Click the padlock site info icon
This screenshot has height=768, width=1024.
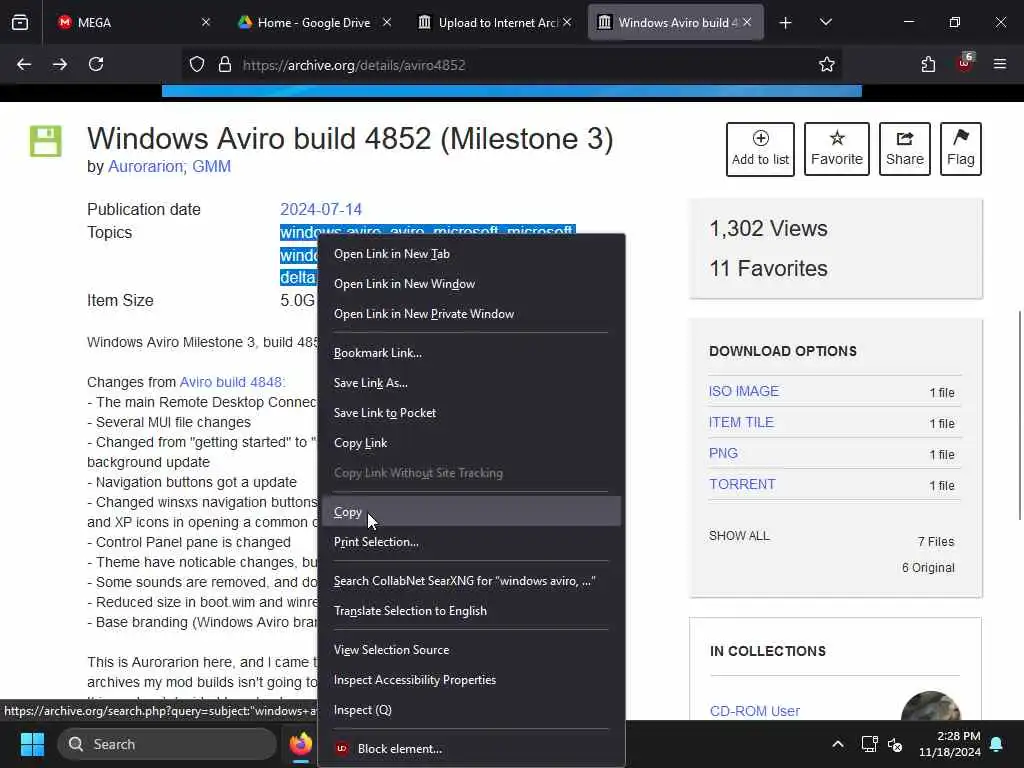225,64
